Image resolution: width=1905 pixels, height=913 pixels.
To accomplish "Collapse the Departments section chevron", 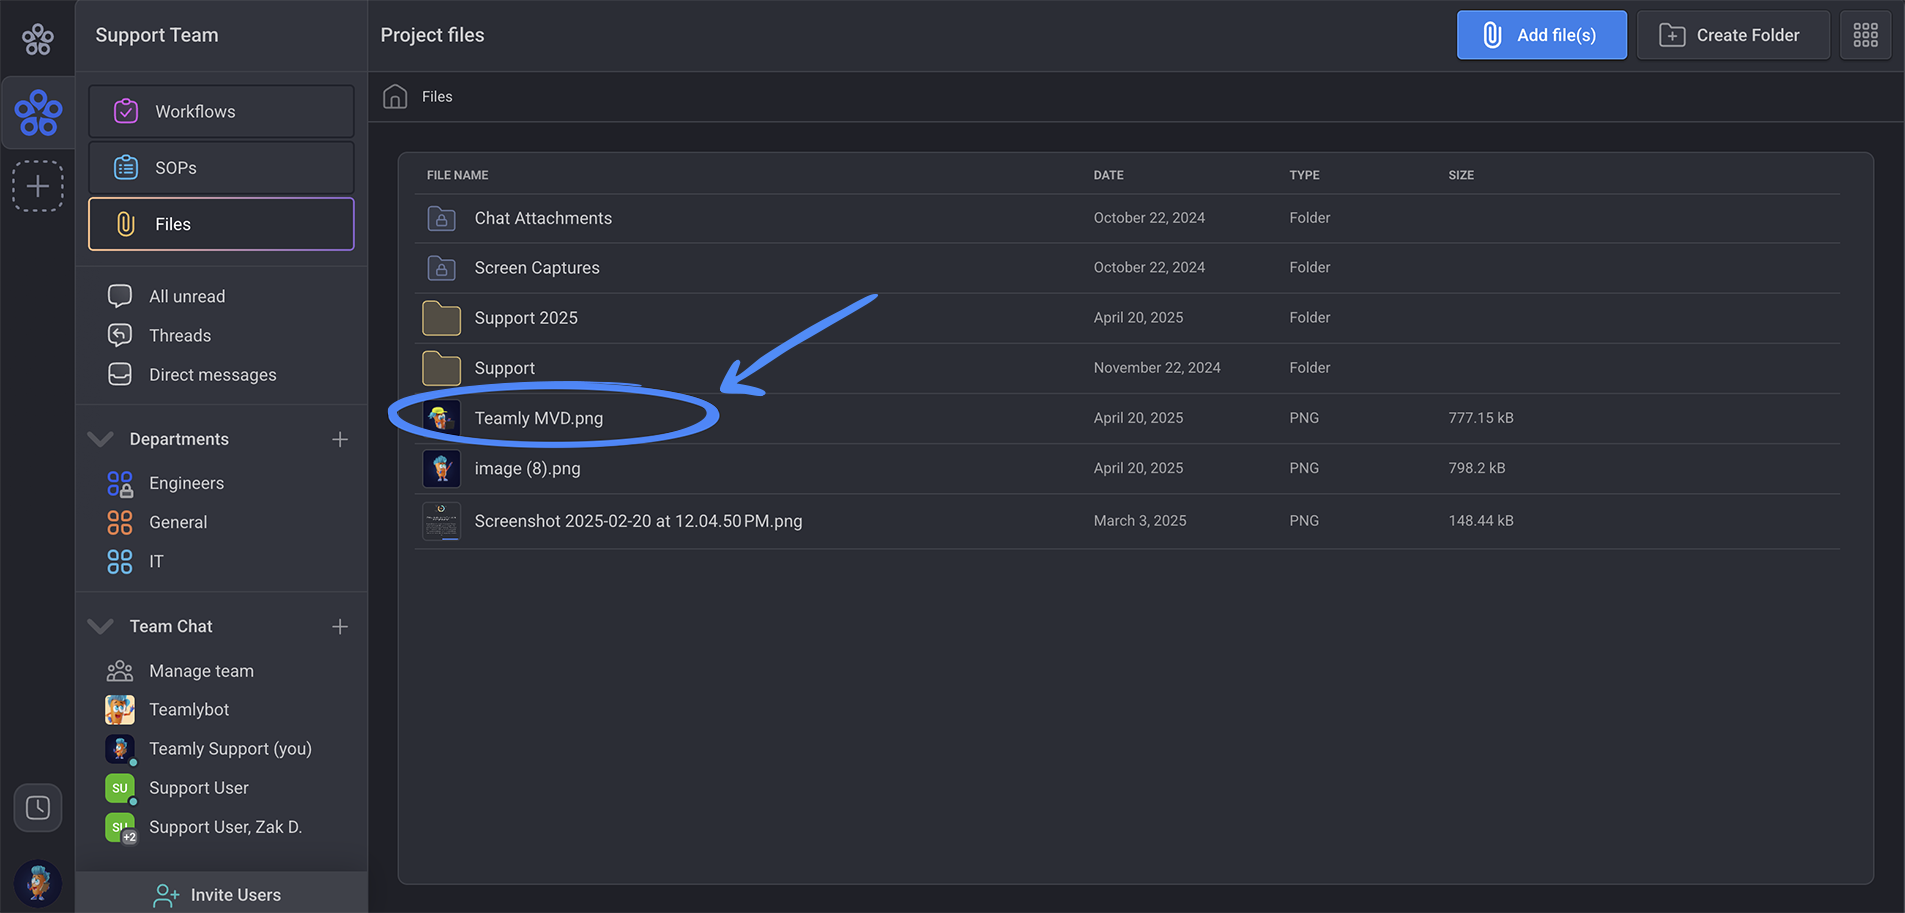I will [101, 439].
